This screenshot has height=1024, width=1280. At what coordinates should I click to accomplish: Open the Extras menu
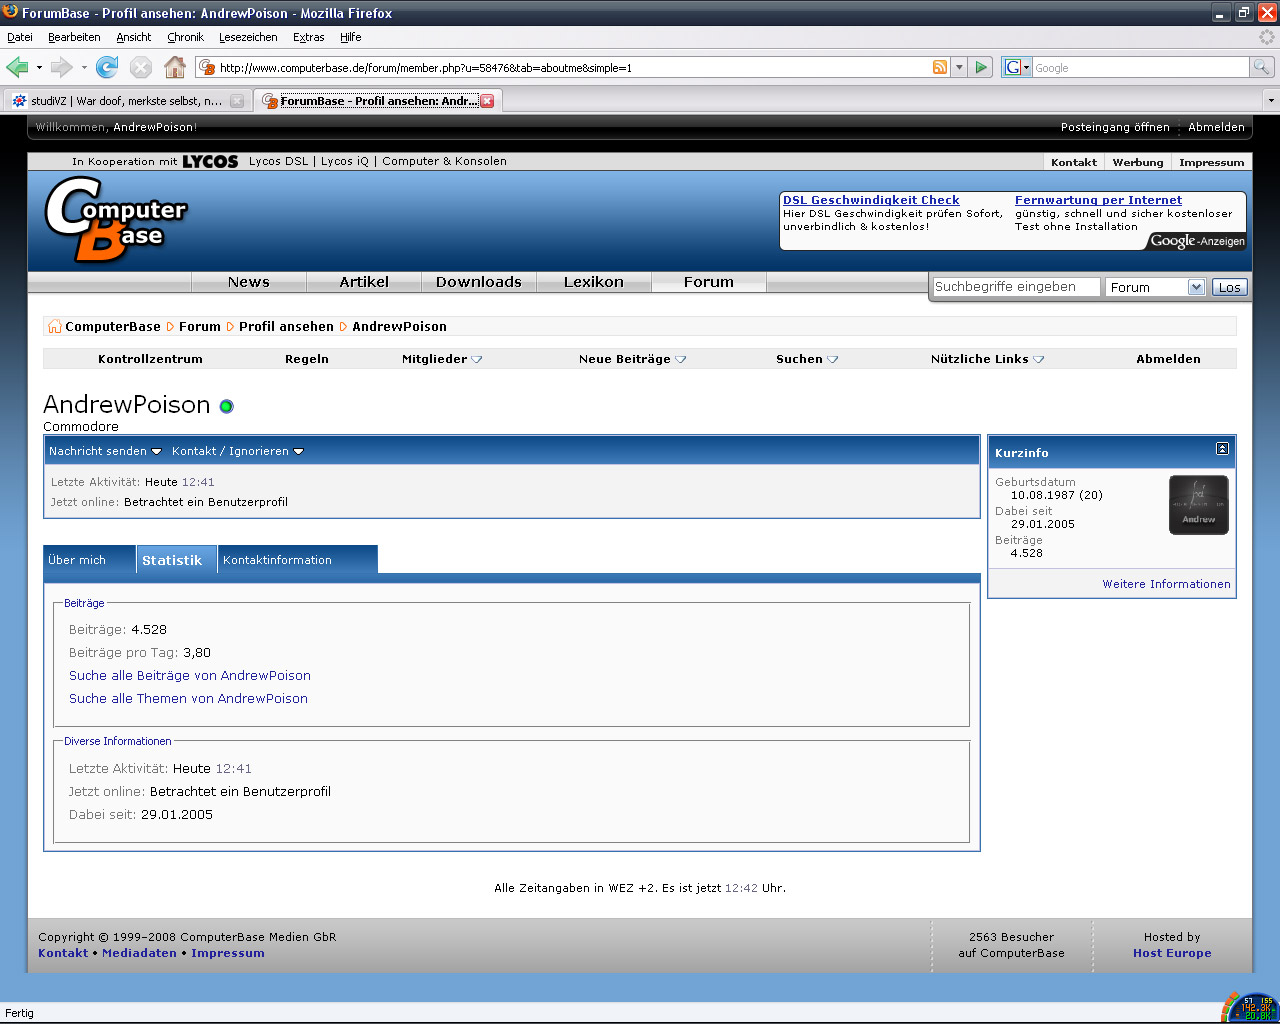coord(308,37)
